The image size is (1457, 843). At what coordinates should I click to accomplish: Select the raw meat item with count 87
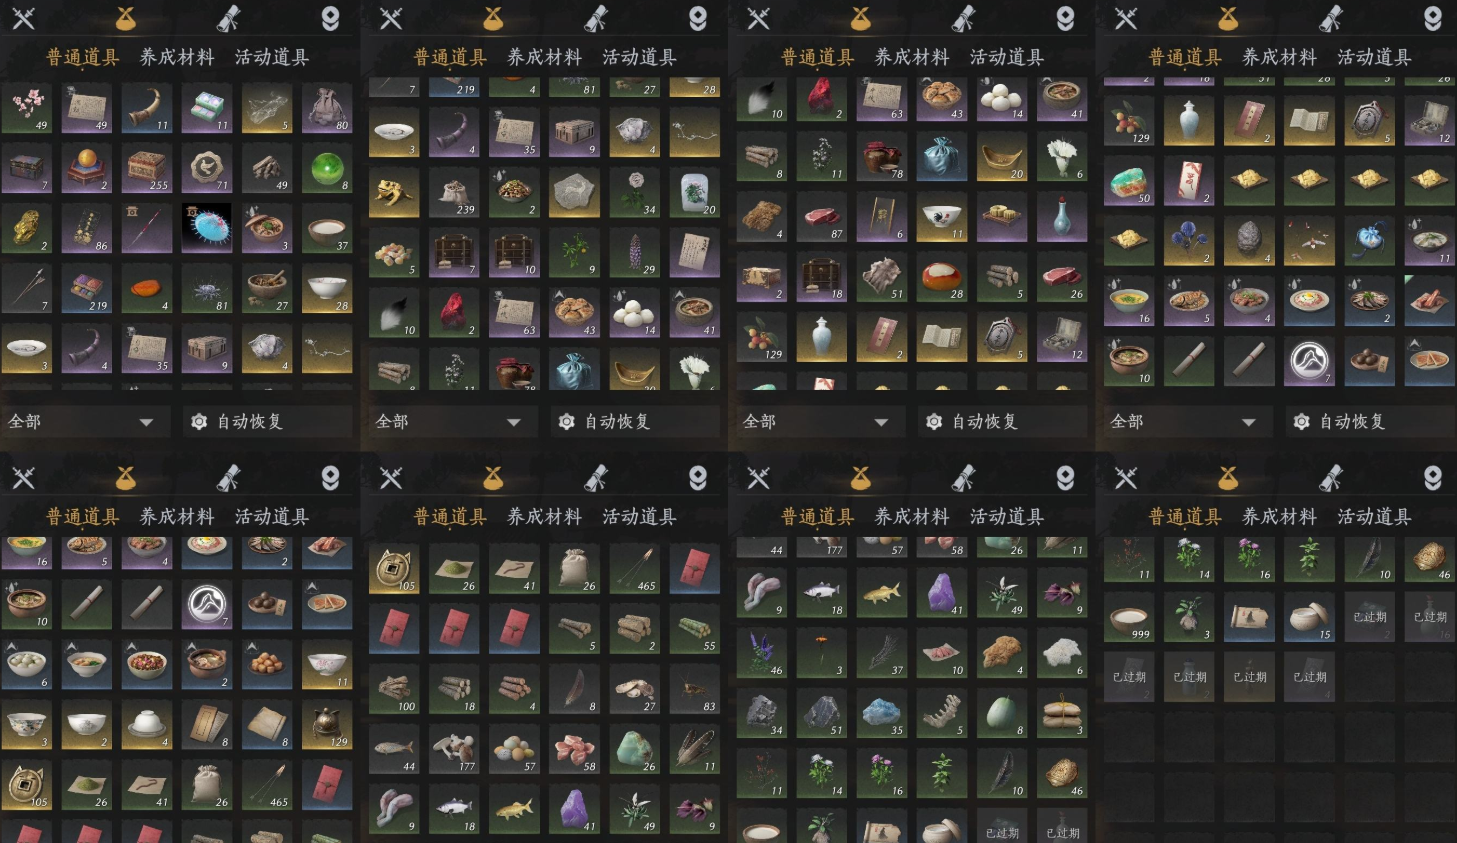click(x=822, y=217)
